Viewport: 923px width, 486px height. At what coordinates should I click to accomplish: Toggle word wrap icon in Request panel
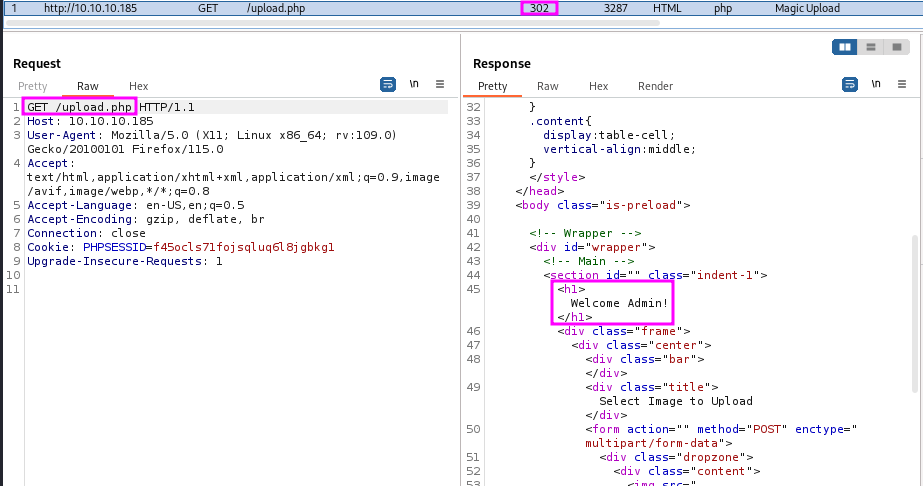pos(388,85)
